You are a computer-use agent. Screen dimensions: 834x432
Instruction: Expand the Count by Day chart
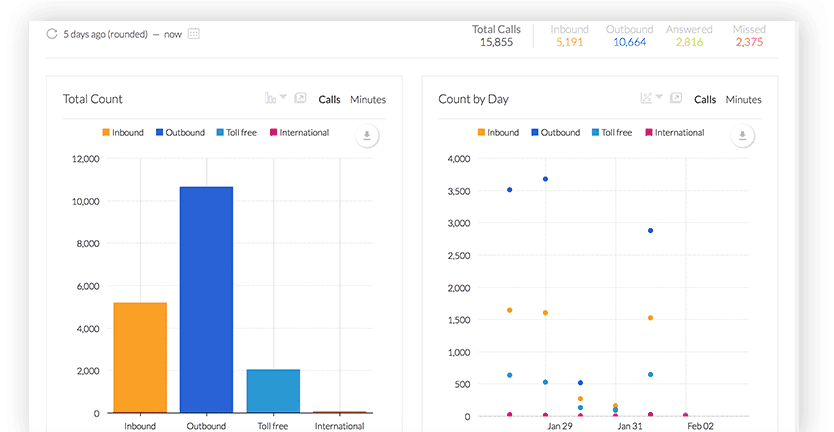[676, 98]
